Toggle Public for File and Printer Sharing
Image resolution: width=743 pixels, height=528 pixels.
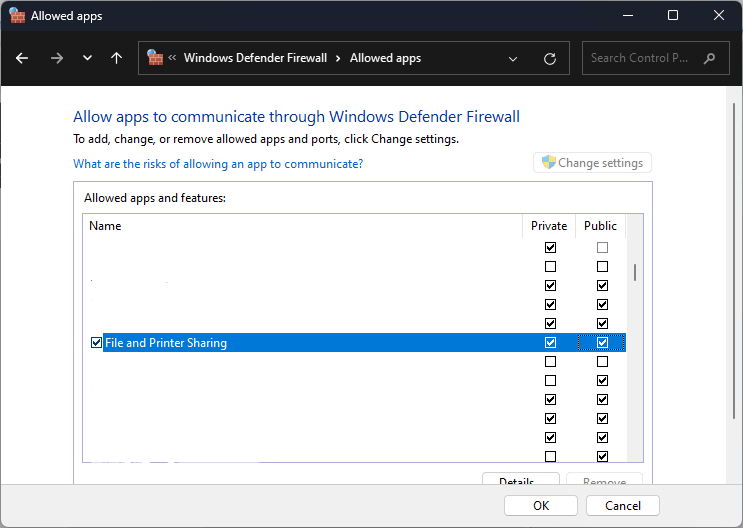tap(602, 343)
